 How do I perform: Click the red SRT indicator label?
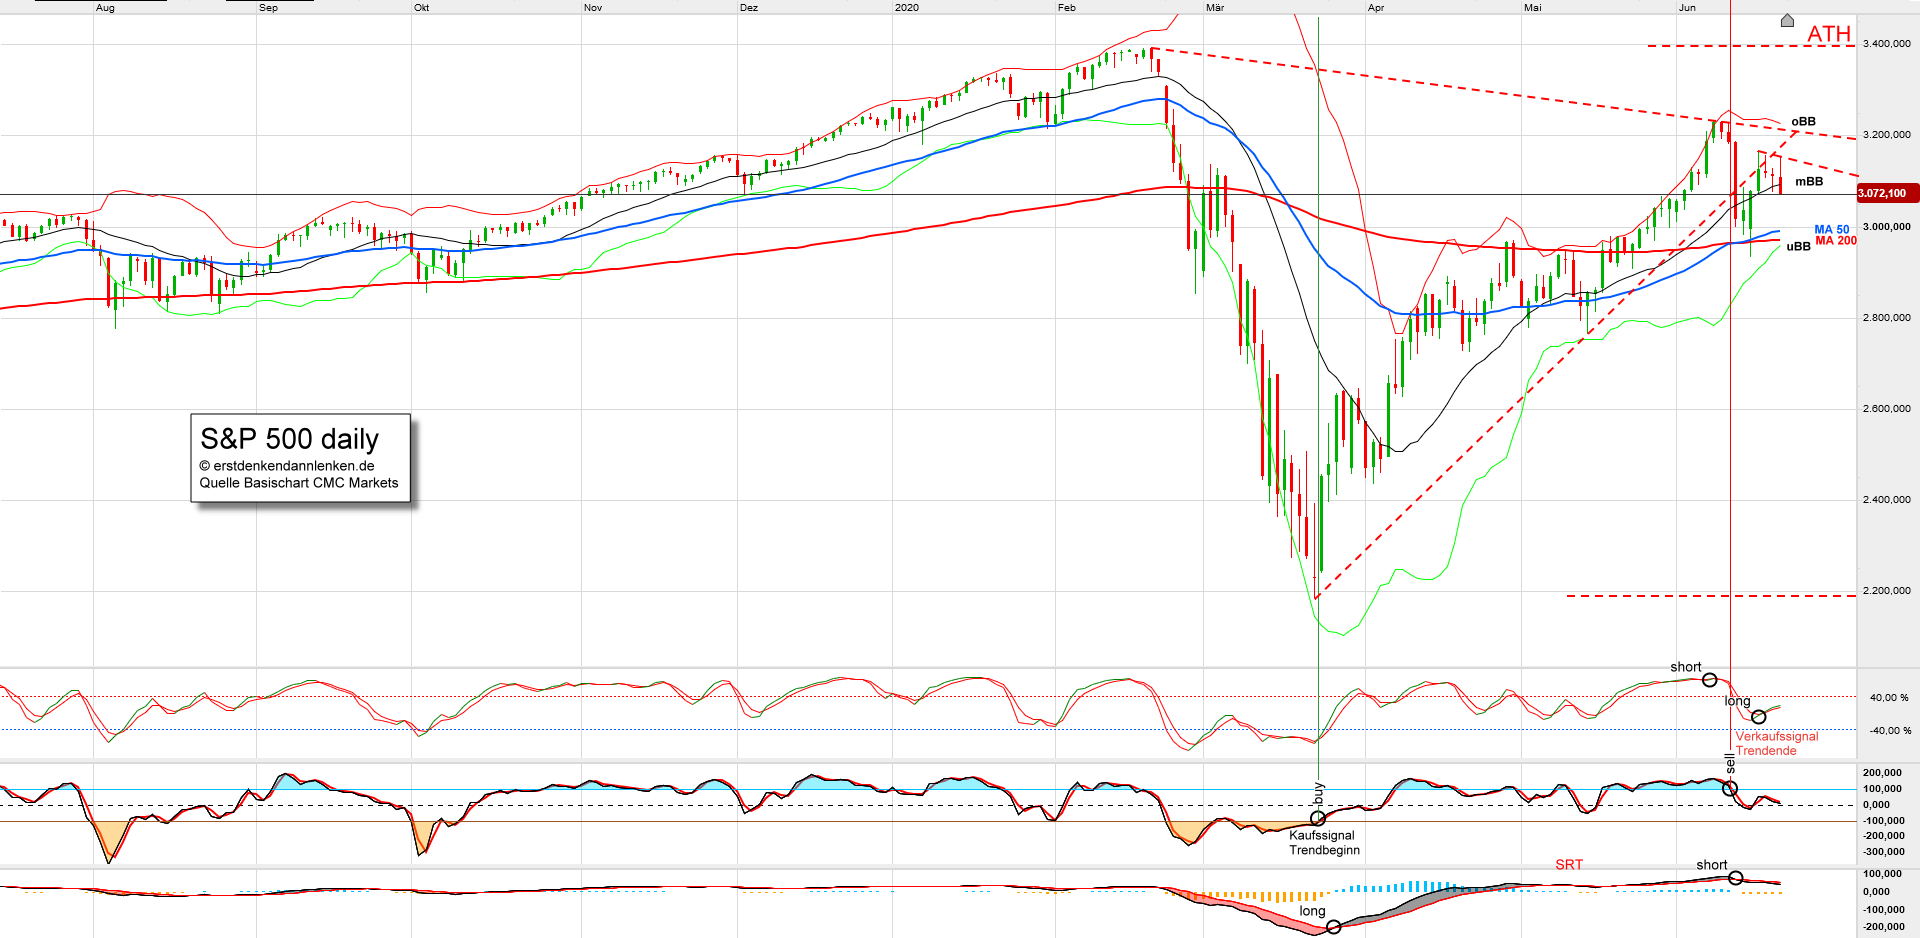[1569, 865]
